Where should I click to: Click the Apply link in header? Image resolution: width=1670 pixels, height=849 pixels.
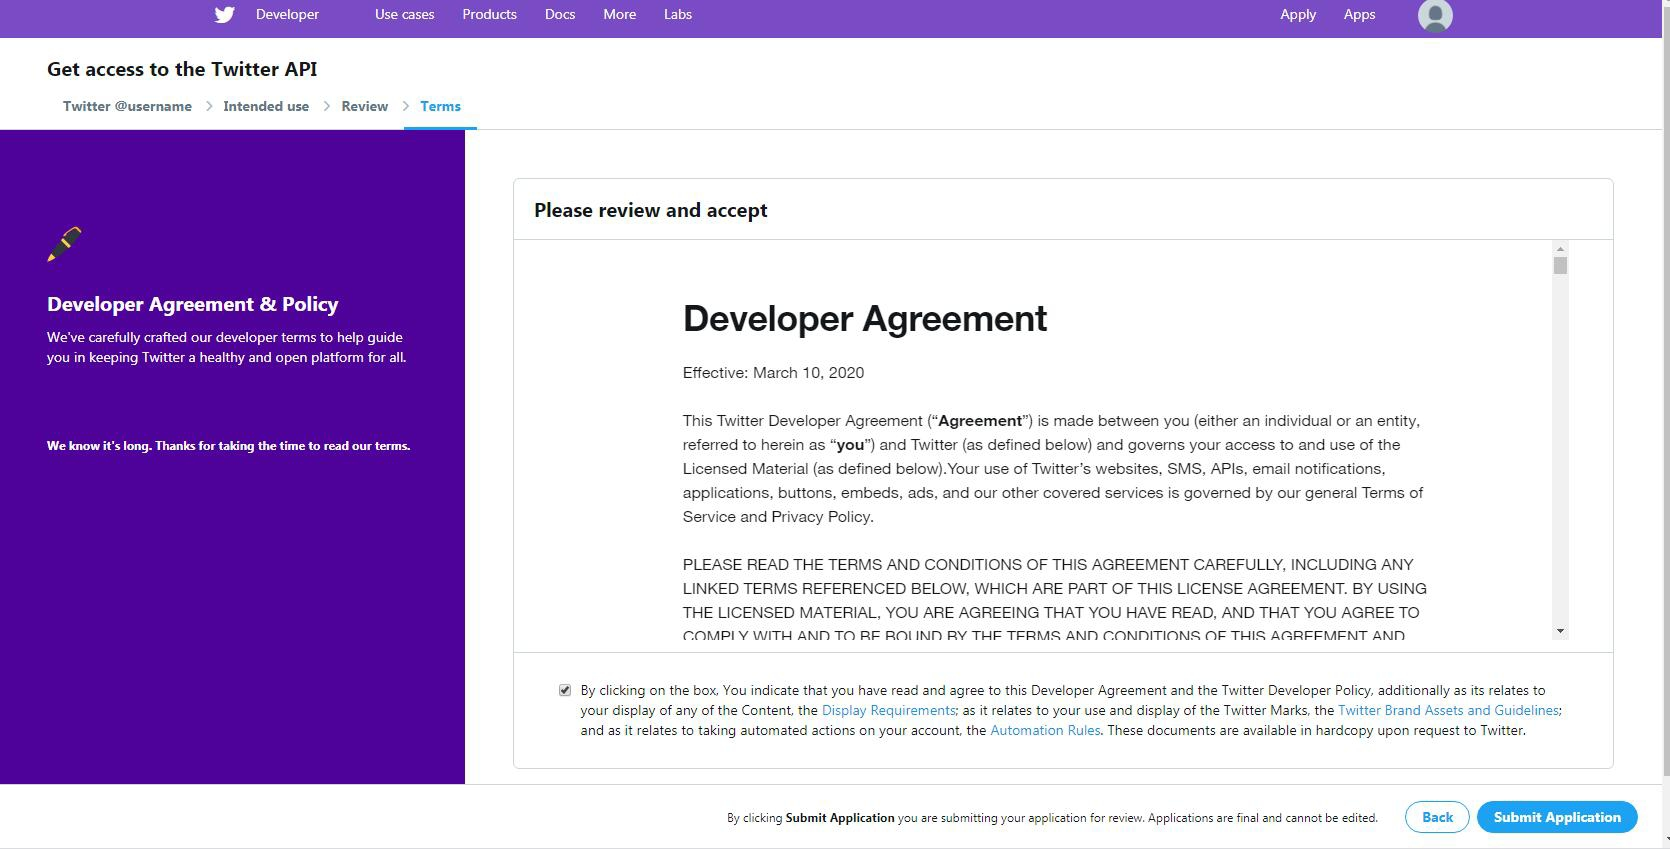1298,14
